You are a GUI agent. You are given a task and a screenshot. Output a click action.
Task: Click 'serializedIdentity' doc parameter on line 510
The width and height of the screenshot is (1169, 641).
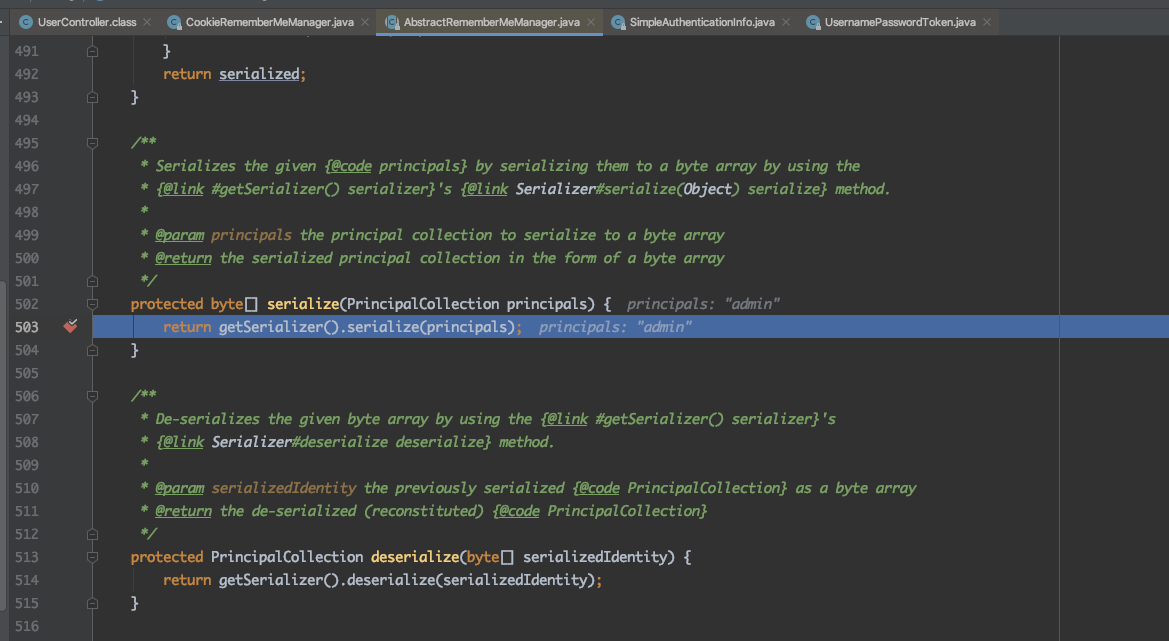(x=284, y=488)
